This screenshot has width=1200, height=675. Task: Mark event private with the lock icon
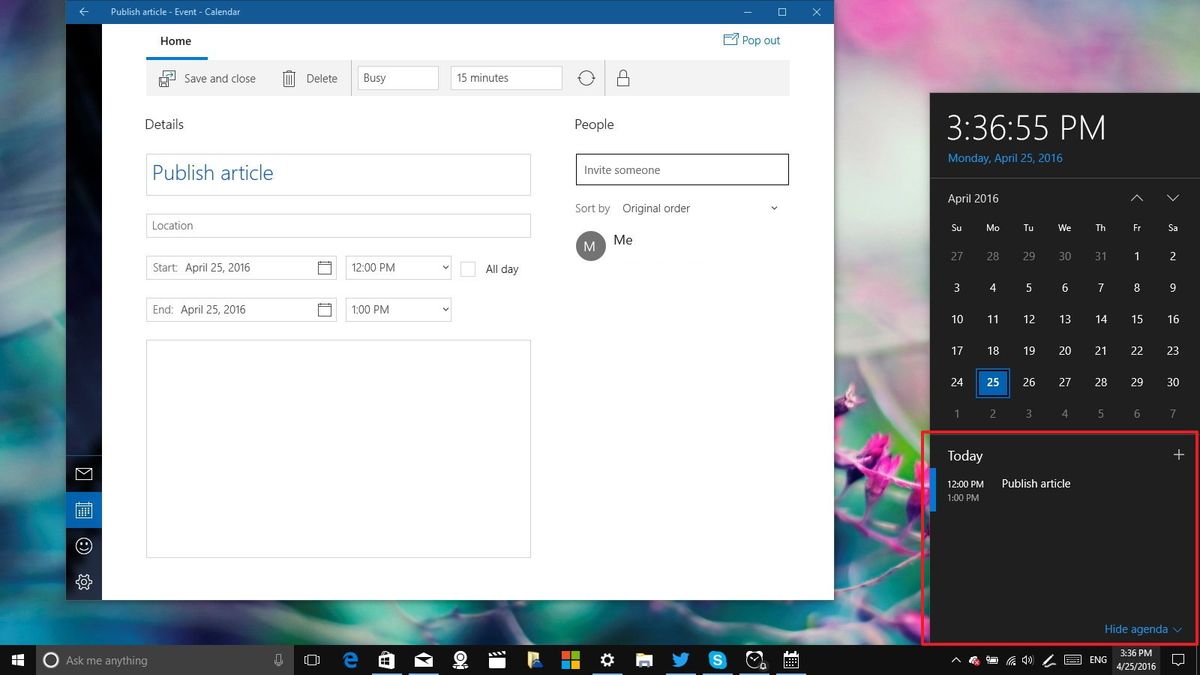pos(623,77)
